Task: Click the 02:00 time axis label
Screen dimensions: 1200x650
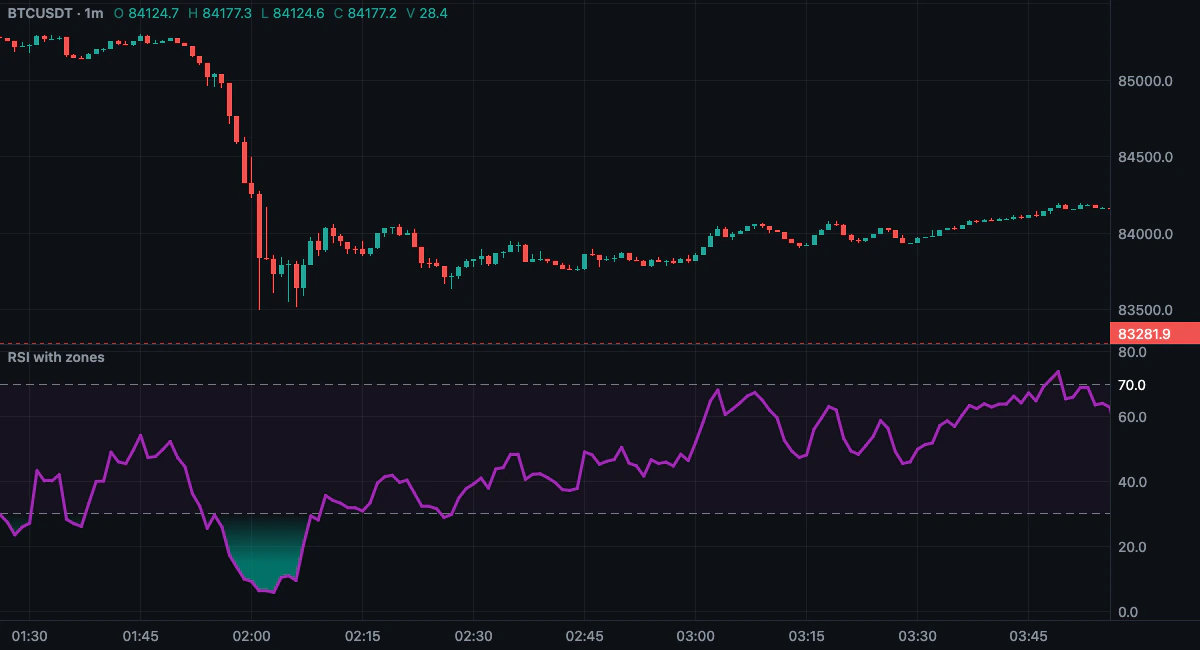Action: pos(251,637)
